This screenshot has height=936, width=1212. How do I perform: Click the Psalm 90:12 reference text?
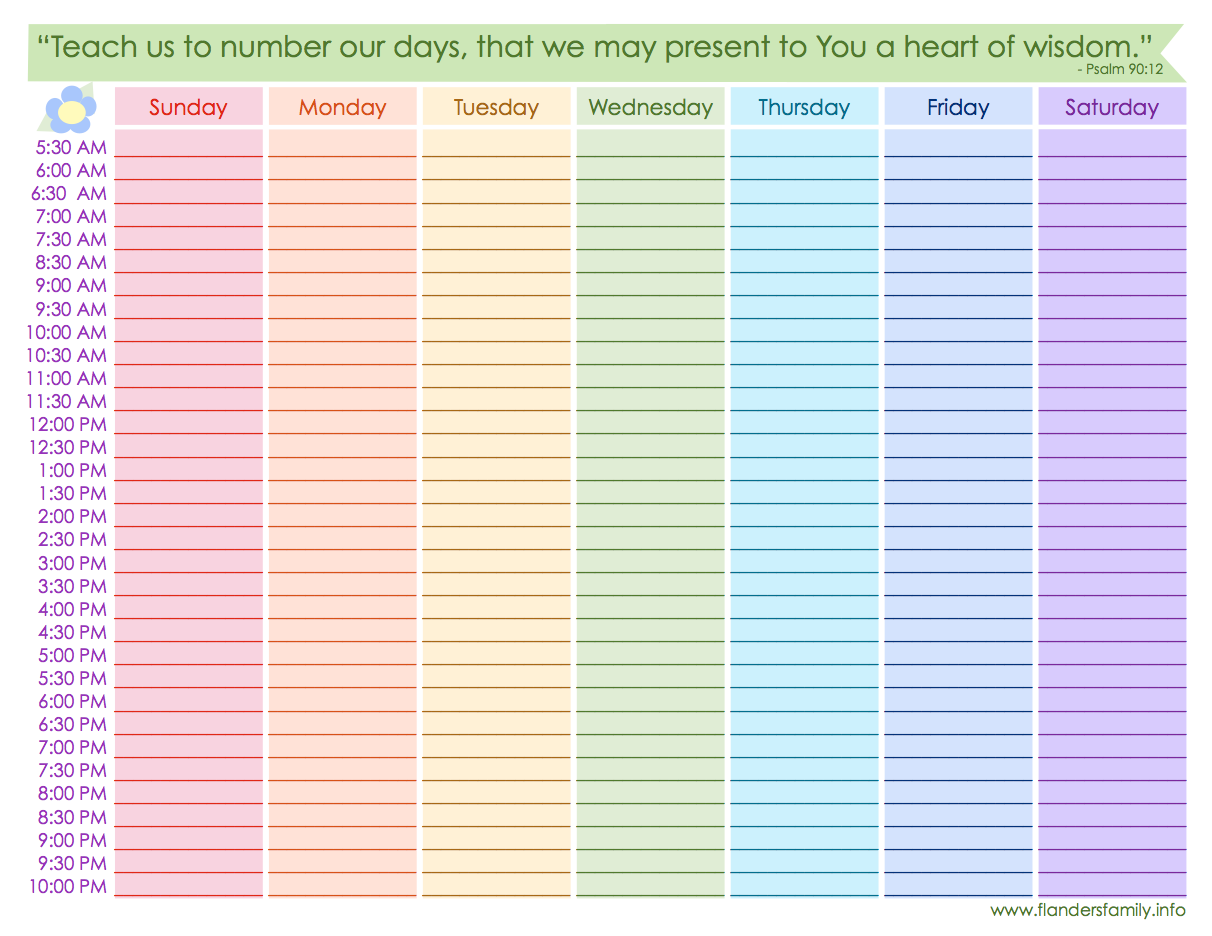pos(1120,69)
